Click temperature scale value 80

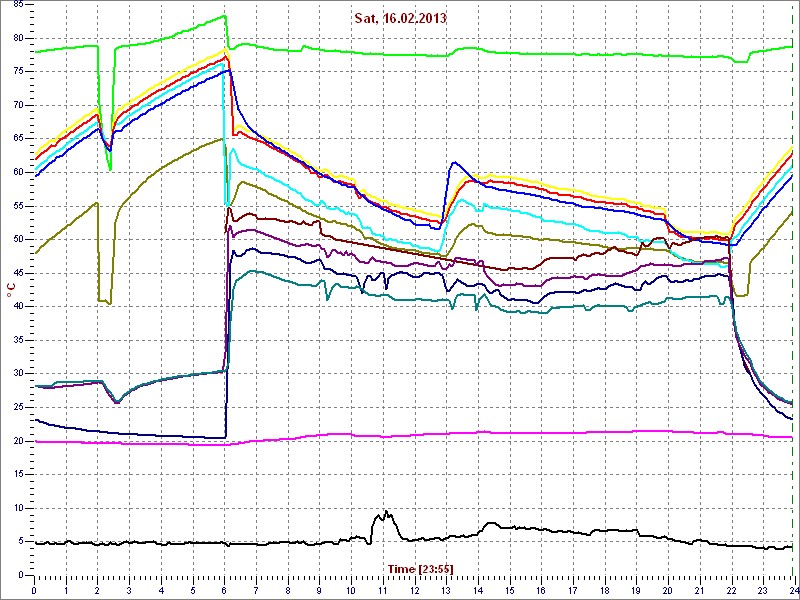(18, 38)
